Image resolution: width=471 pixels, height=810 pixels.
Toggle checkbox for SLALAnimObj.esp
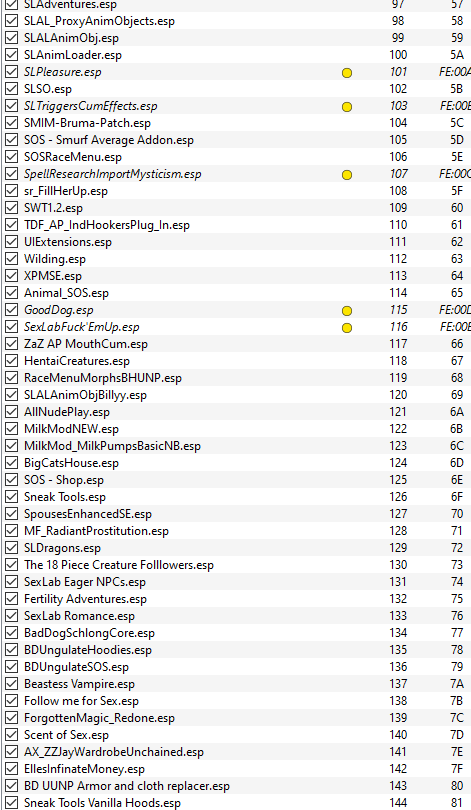coord(11,38)
